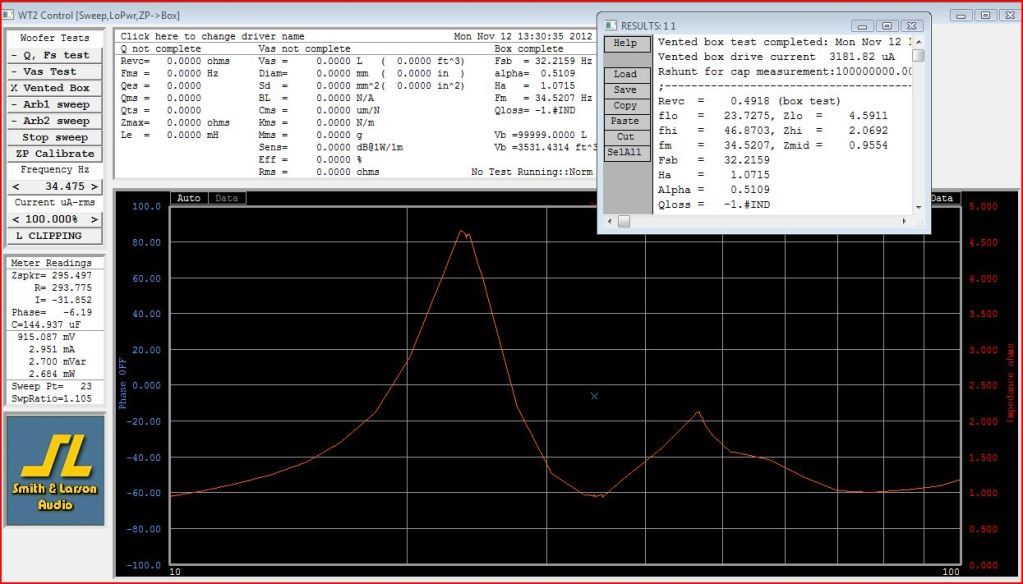Toggle the Vas Test option
The width and height of the screenshot is (1023, 584).
point(54,72)
